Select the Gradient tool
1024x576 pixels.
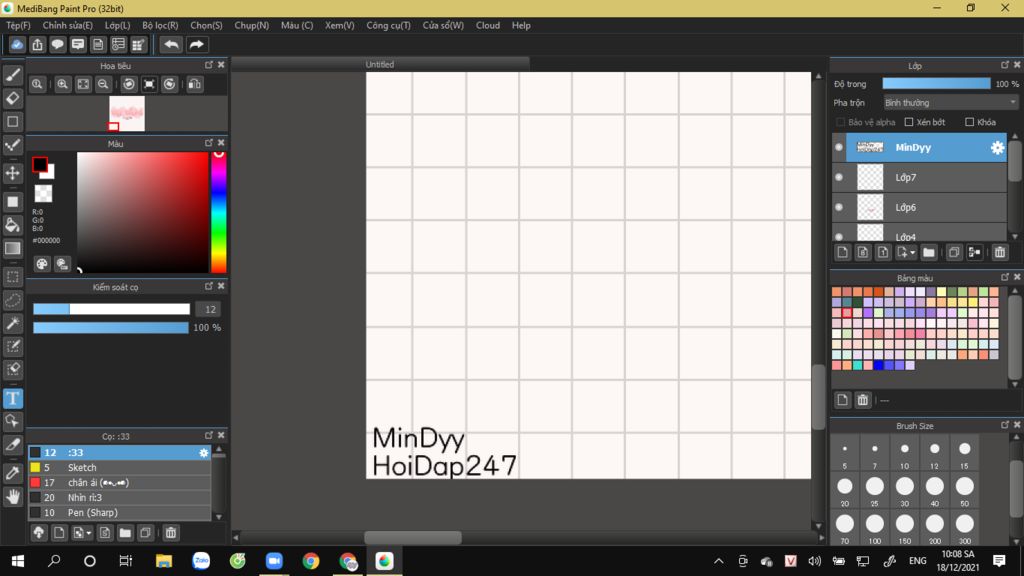click(13, 249)
